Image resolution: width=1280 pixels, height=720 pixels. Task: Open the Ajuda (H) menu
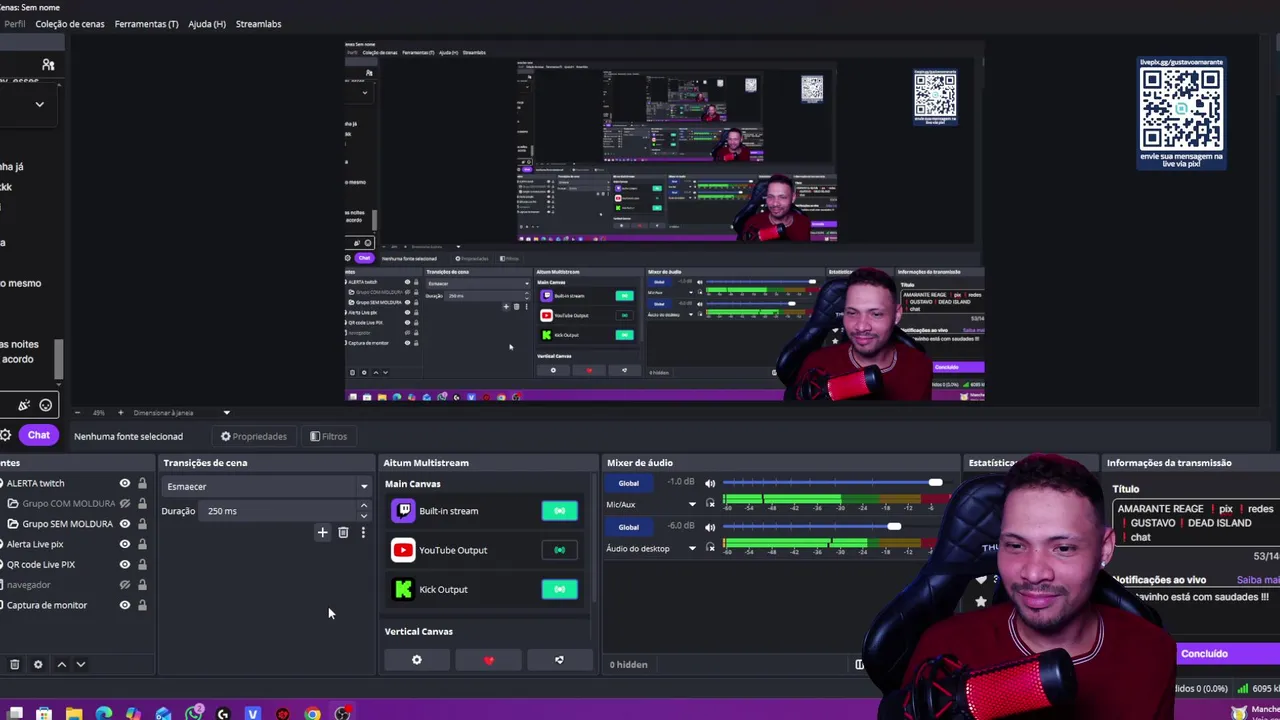(x=207, y=24)
